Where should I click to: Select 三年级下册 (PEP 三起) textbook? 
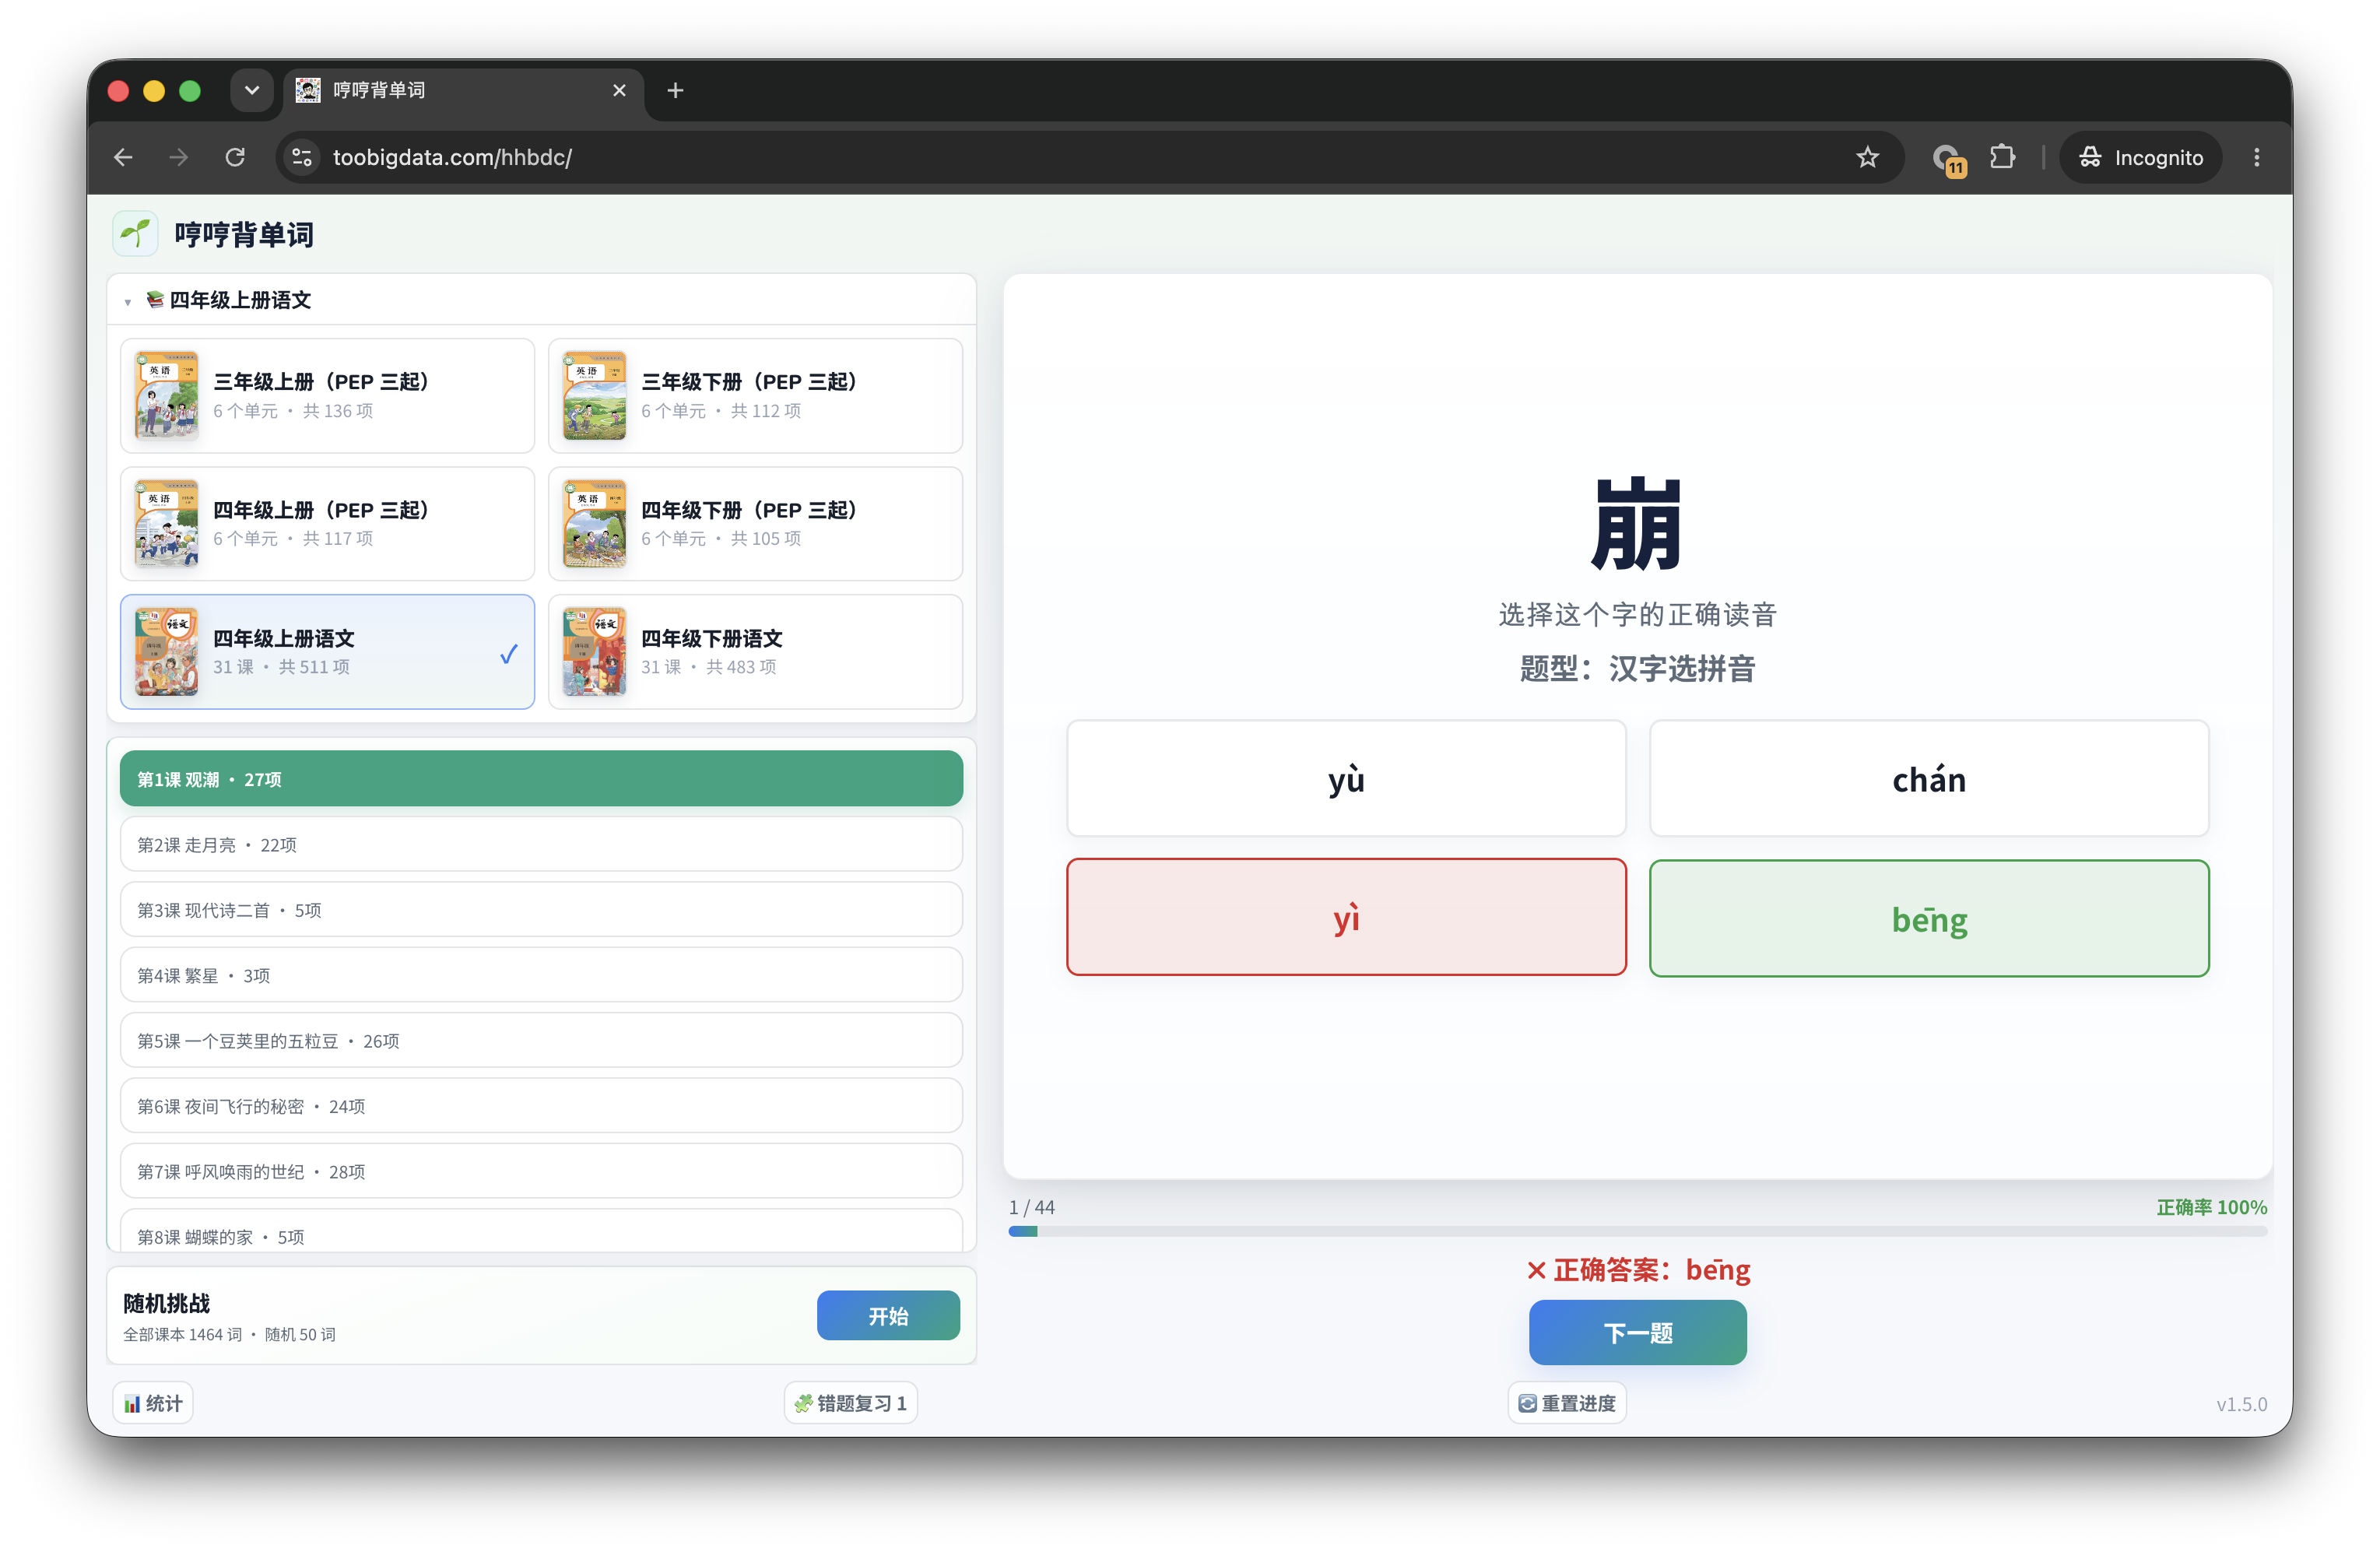(755, 395)
